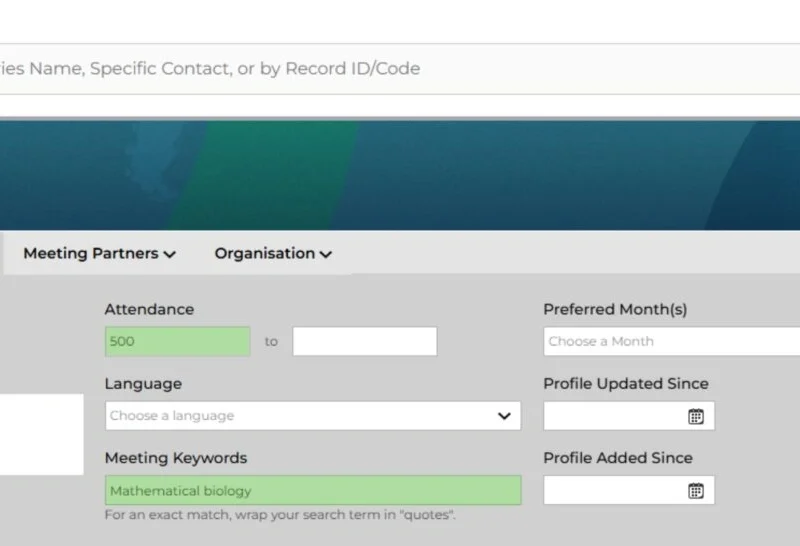800x546 pixels.
Task: Open the Meeting Partners menu
Action: (99, 253)
